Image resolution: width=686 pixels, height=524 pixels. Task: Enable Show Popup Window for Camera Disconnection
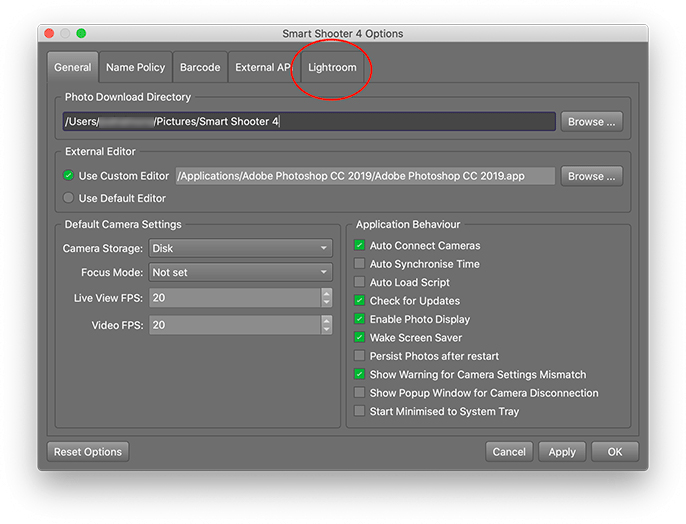coord(360,393)
